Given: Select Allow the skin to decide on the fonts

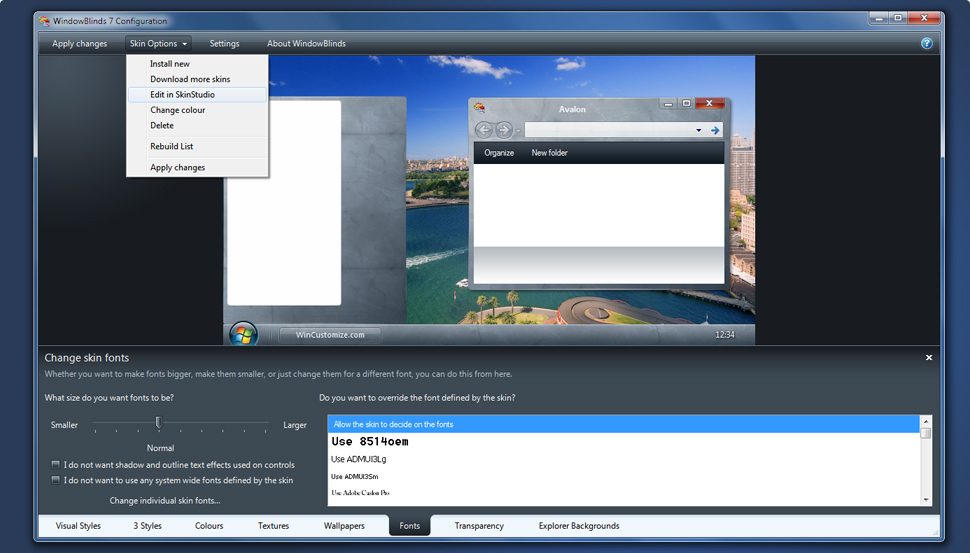Looking at the screenshot, I should [624, 424].
